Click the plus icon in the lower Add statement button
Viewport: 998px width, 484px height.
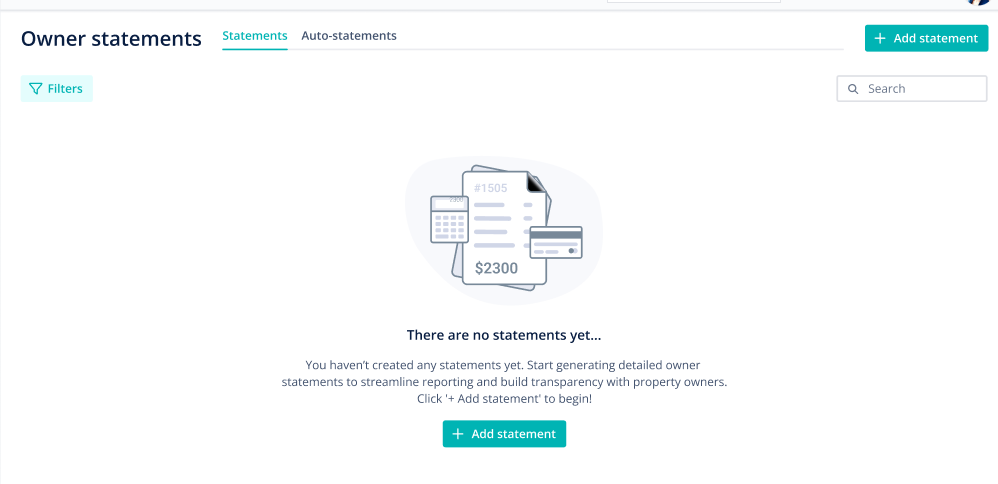(x=458, y=434)
